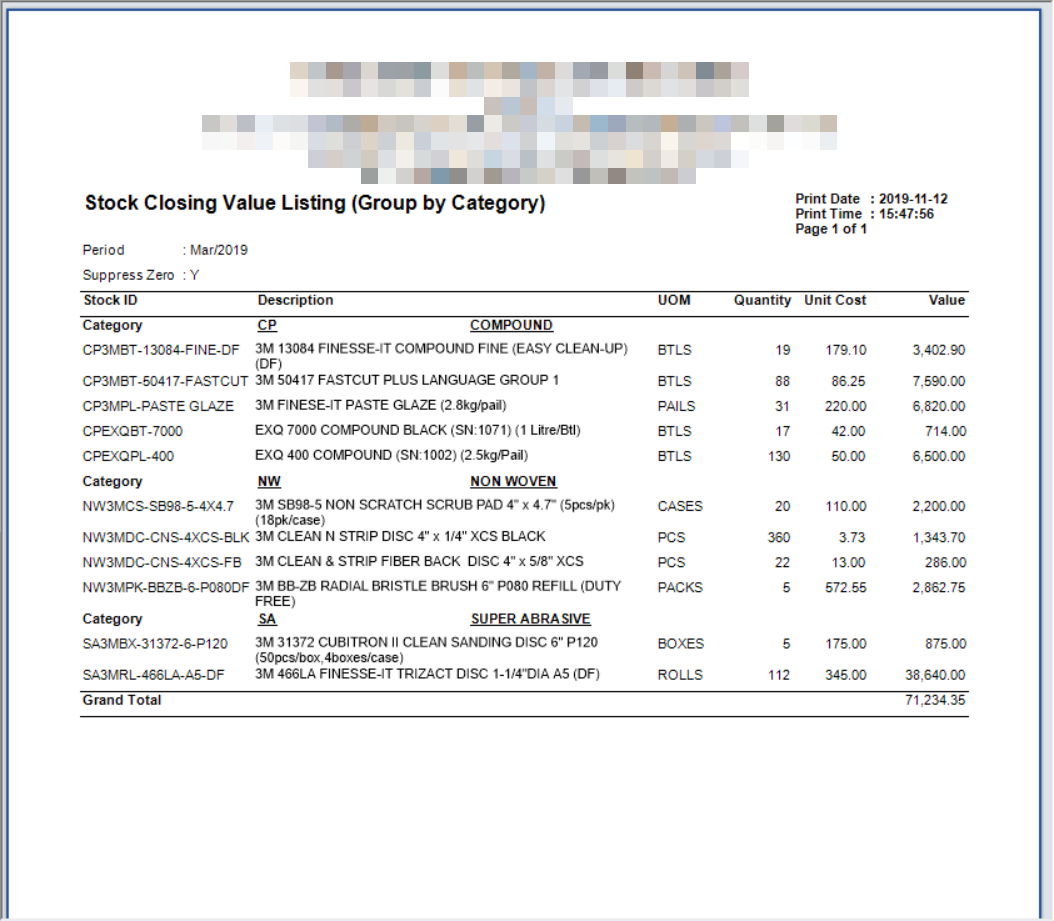This screenshot has width=1054, height=921.
Task: Select the Print Time value 15:47:56
Action: 906,214
